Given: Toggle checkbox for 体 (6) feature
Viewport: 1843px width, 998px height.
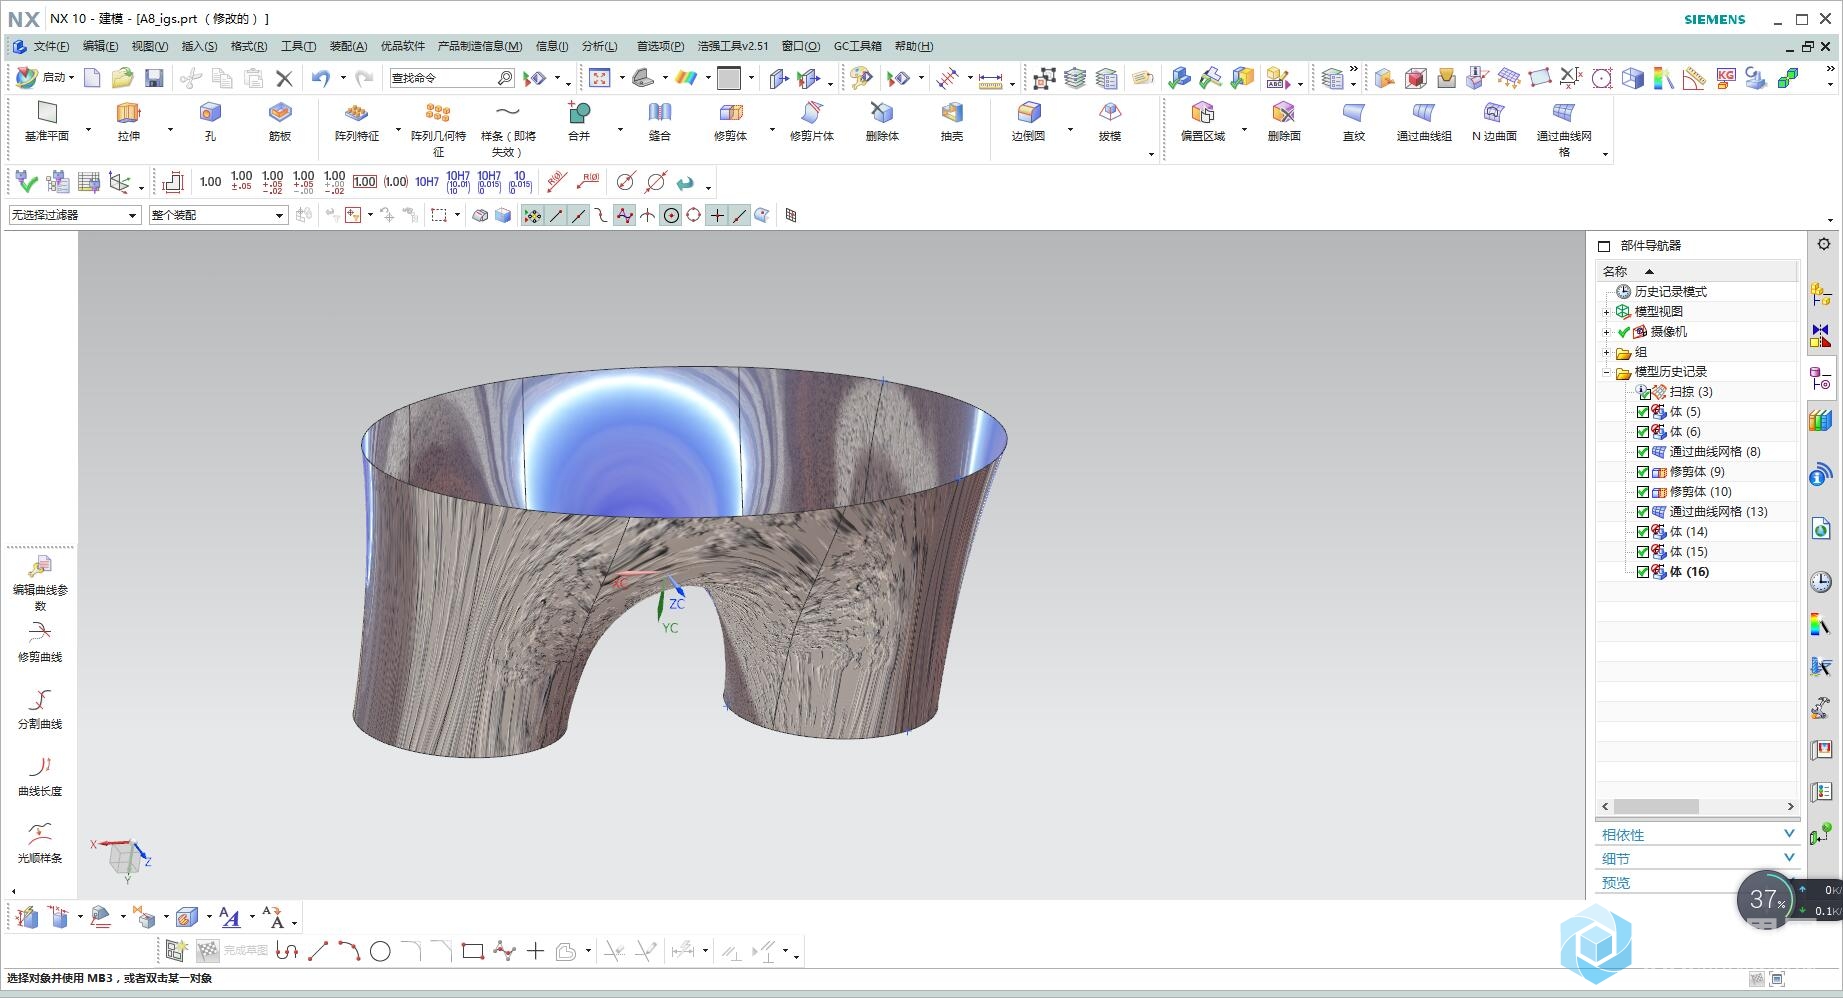Looking at the screenshot, I should (1642, 432).
